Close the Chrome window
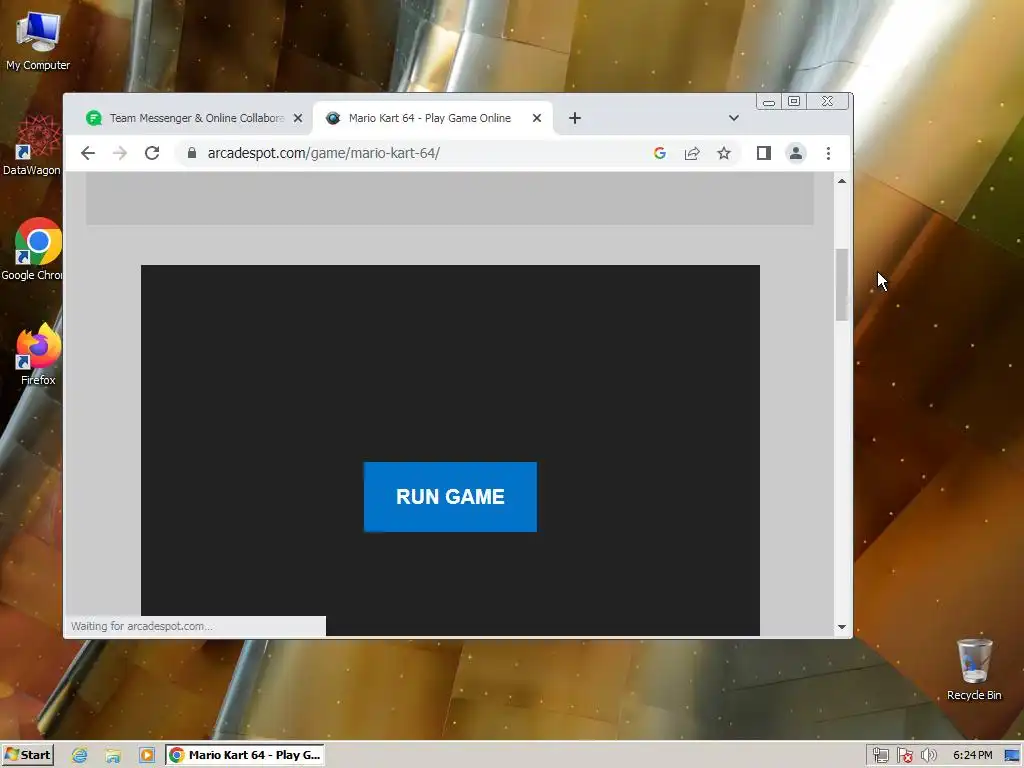This screenshot has width=1024, height=768. [x=827, y=101]
